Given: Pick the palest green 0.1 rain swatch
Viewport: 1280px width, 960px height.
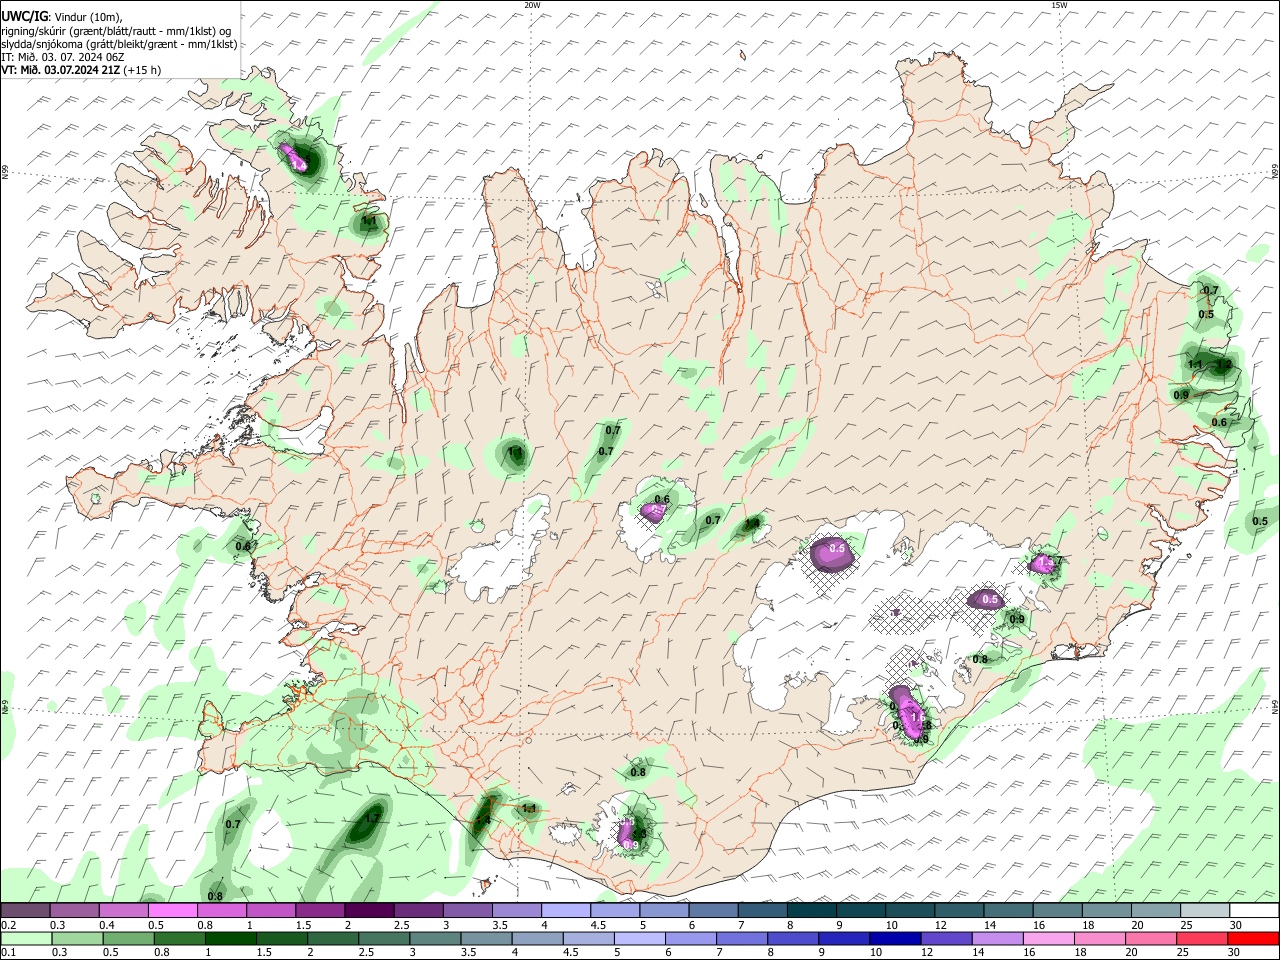Looking at the screenshot, I should pos(26,939).
